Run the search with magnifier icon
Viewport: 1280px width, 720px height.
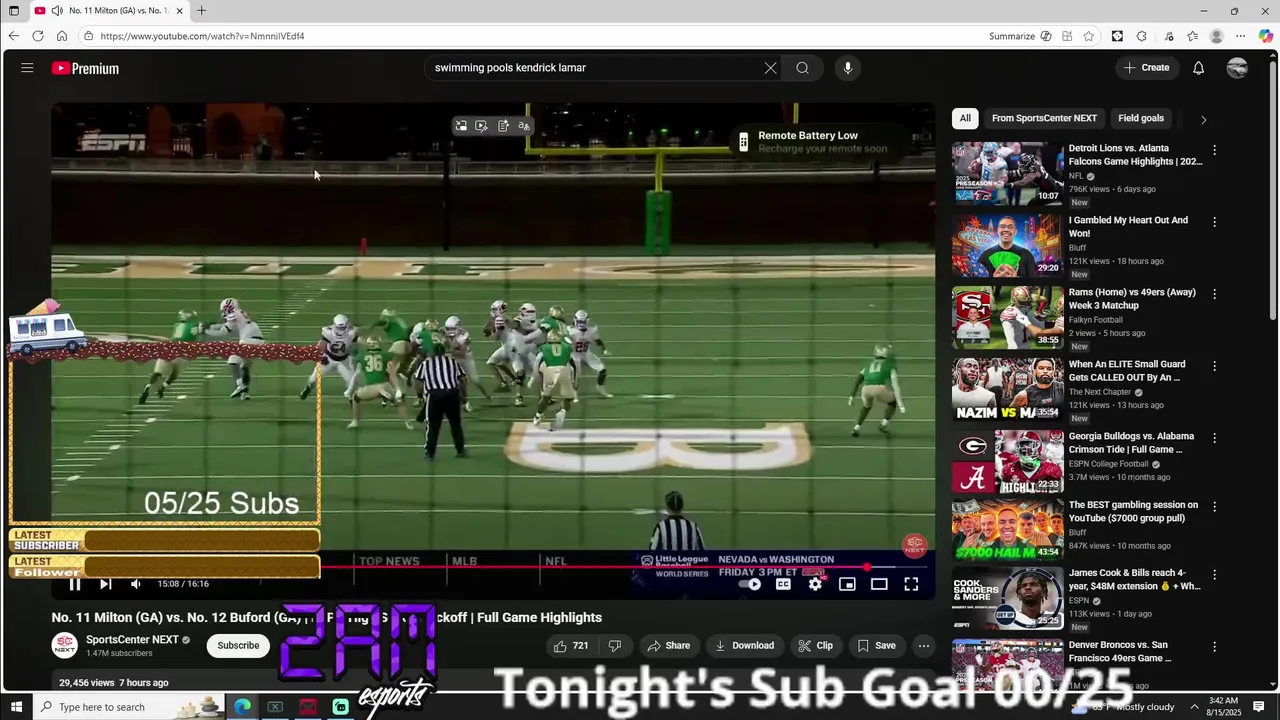(802, 68)
